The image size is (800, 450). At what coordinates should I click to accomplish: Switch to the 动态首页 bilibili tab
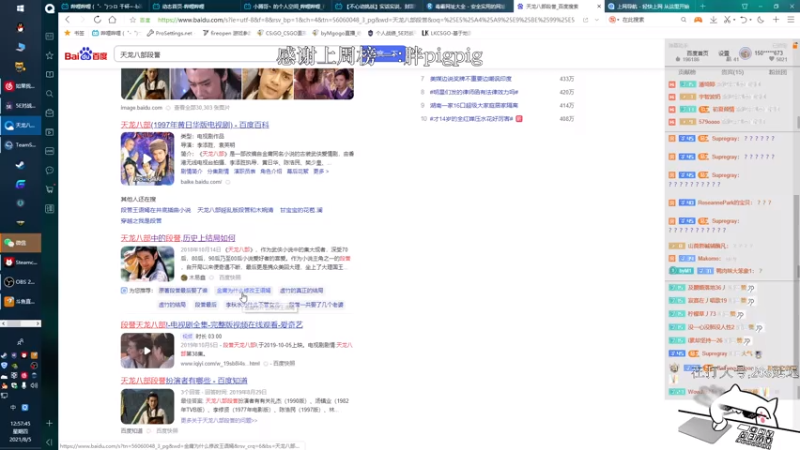[193, 6]
